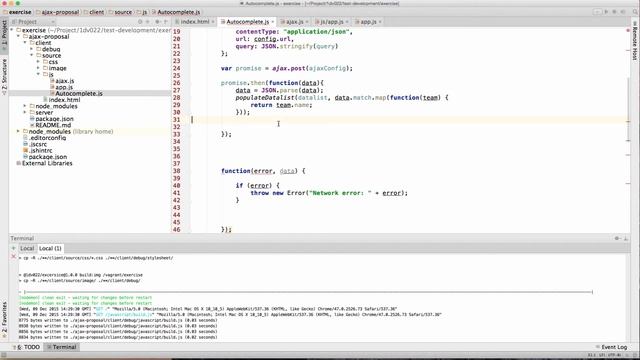Screen dimensions: 640x360
Task: Select README.md in the project tree
Action: tap(53, 125)
